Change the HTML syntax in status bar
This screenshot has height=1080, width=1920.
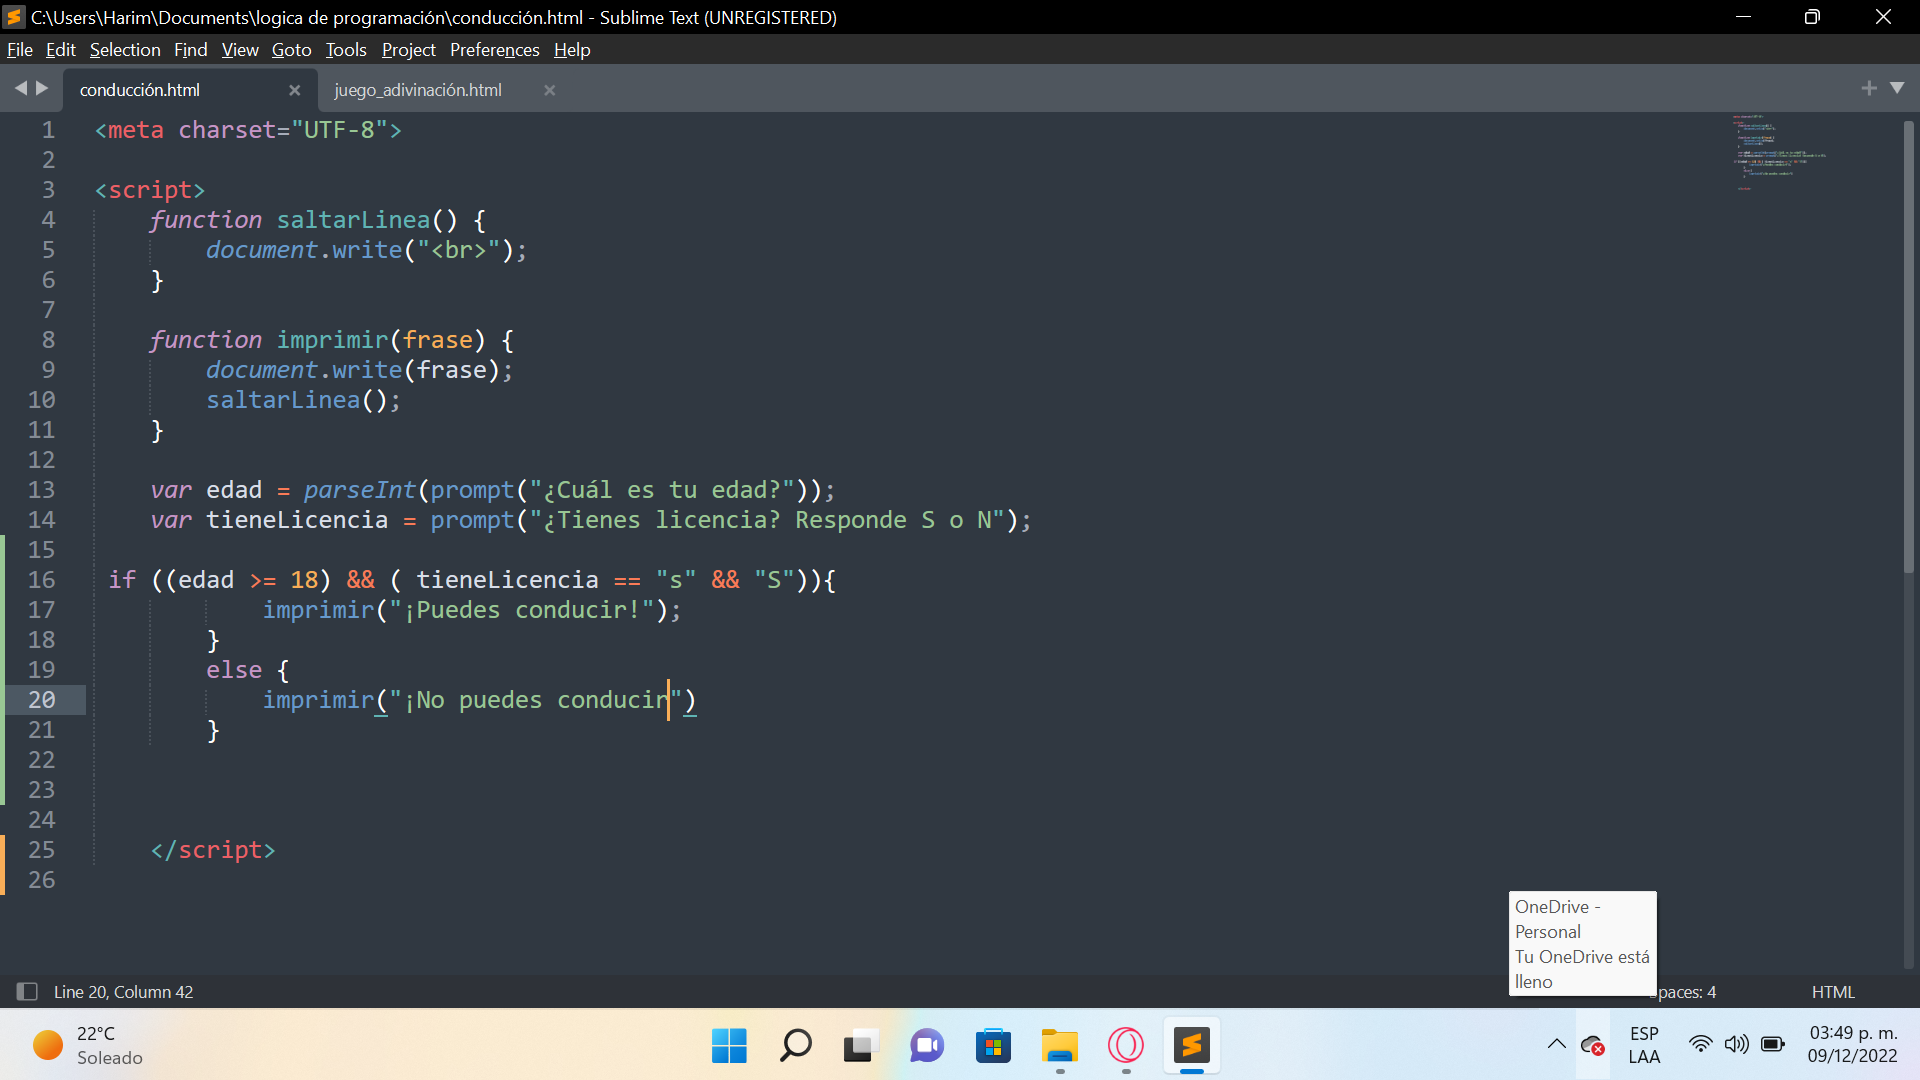point(1833,992)
